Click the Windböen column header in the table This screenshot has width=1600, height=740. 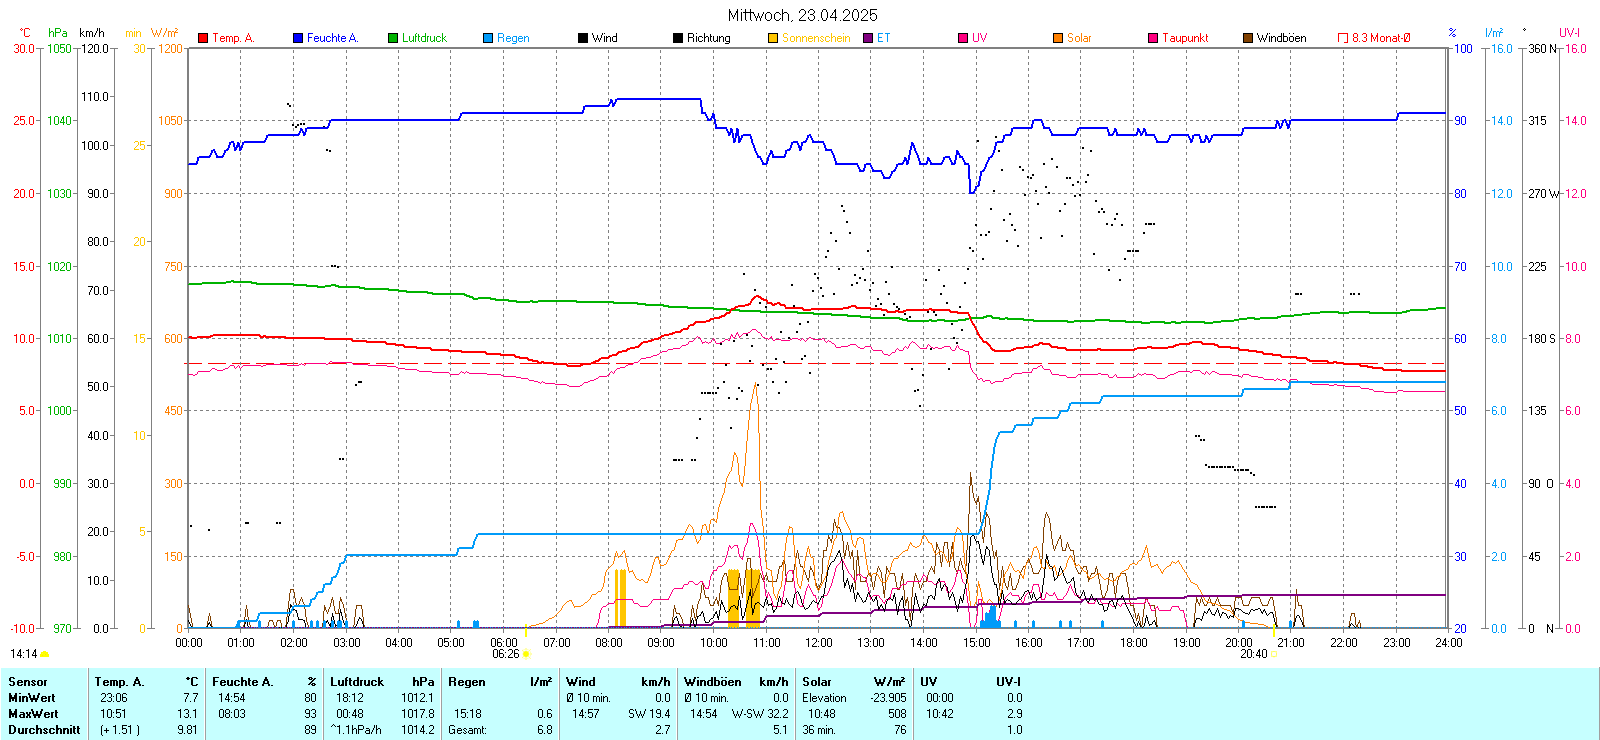712,682
